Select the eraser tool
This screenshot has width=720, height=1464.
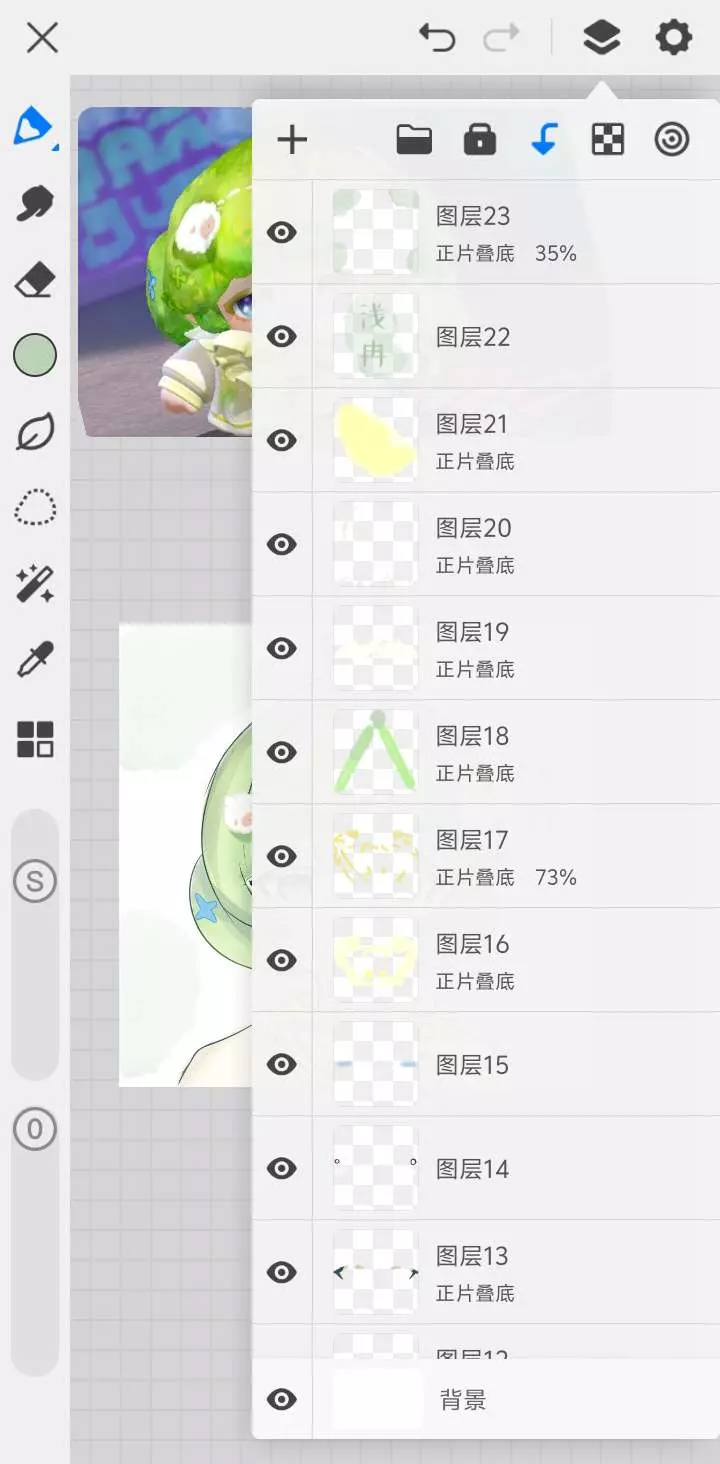[x=35, y=280]
